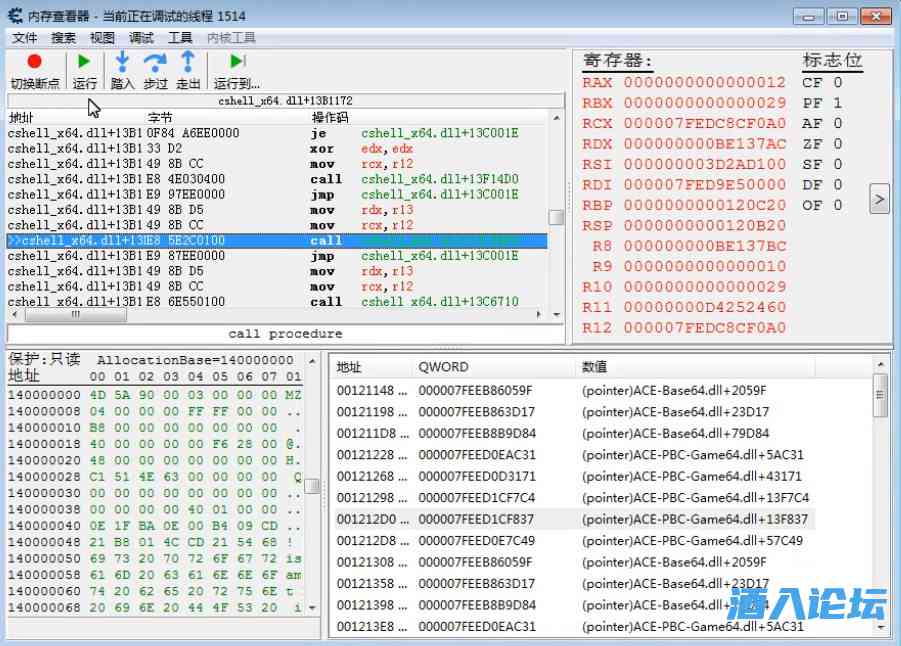901x646 pixels.
Task: Open the 调试 (Debug) menu
Action: coord(141,38)
